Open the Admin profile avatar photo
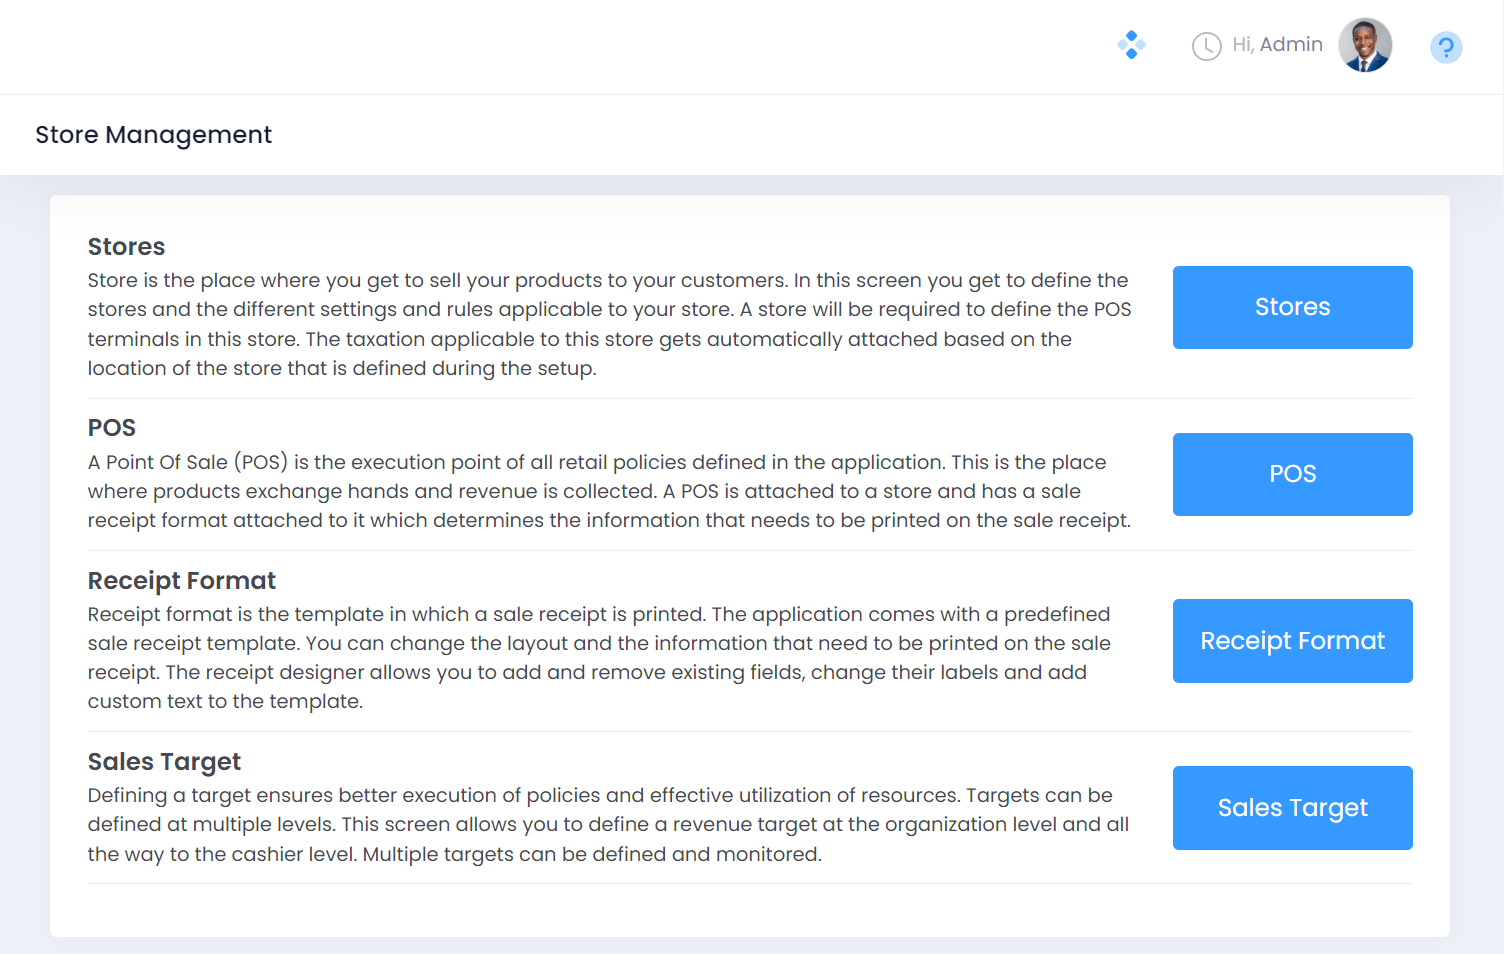This screenshot has height=954, width=1504. 1365,45
